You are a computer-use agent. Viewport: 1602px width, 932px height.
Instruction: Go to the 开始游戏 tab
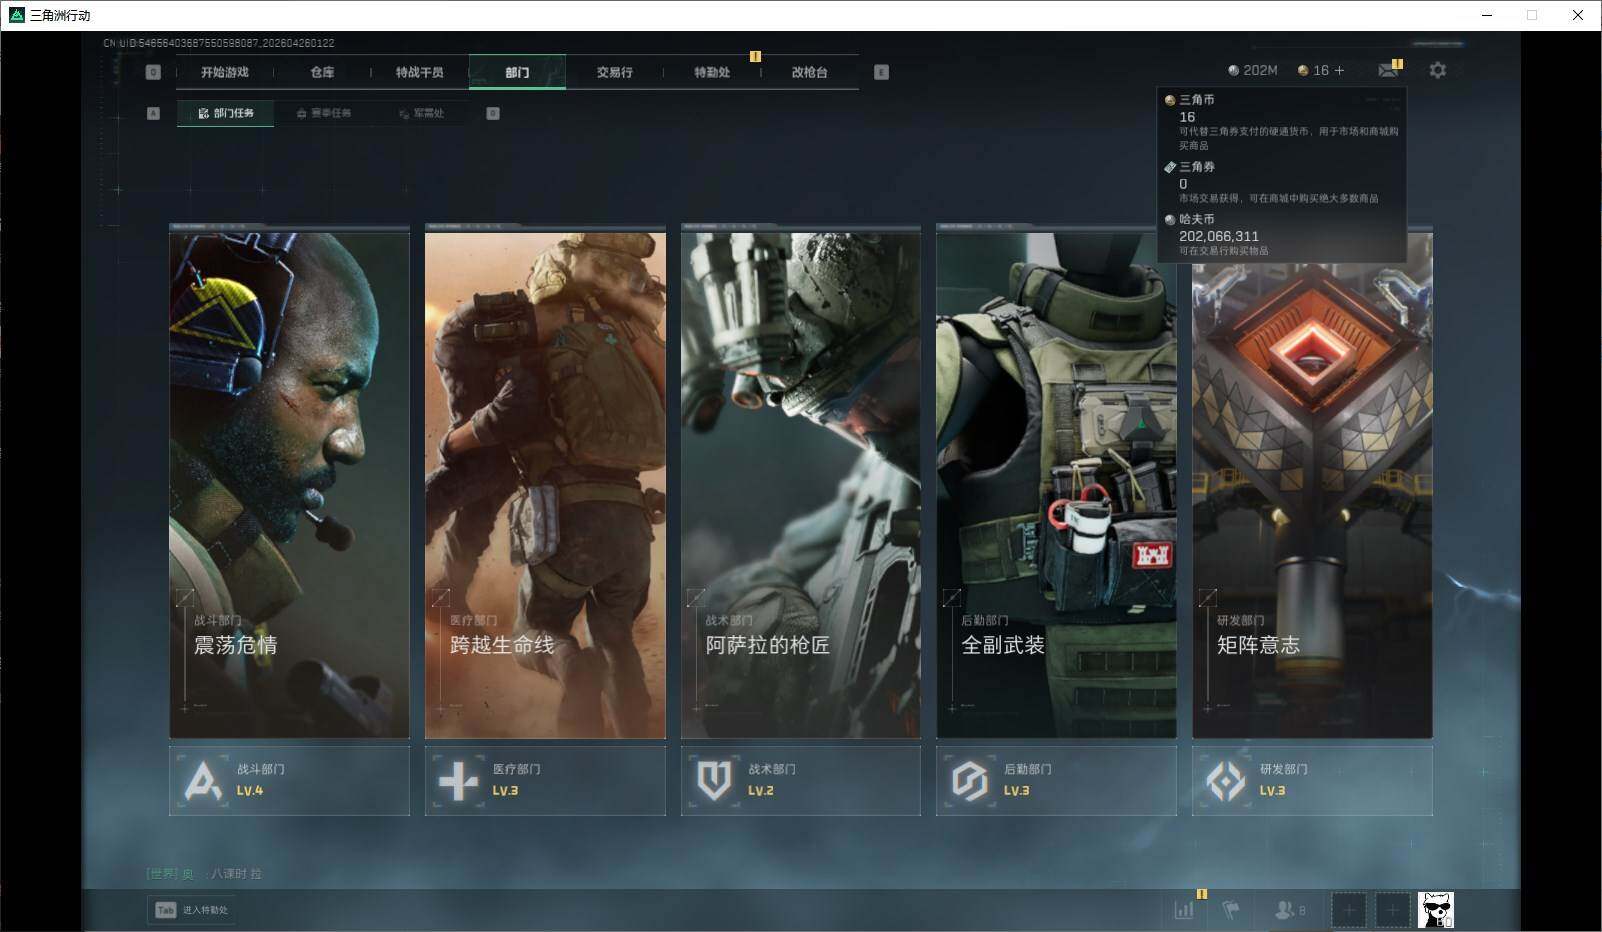[224, 72]
